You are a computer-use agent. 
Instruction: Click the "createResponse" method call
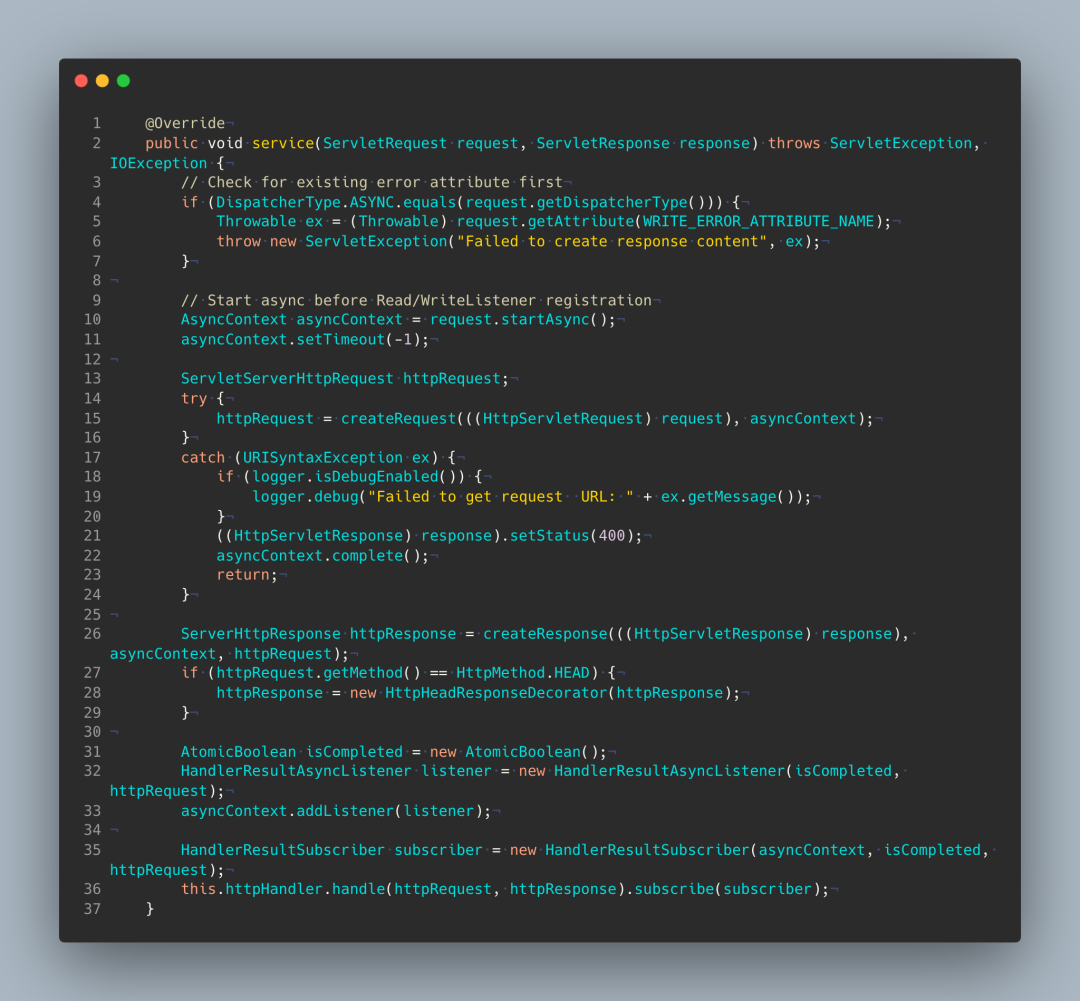pos(545,634)
